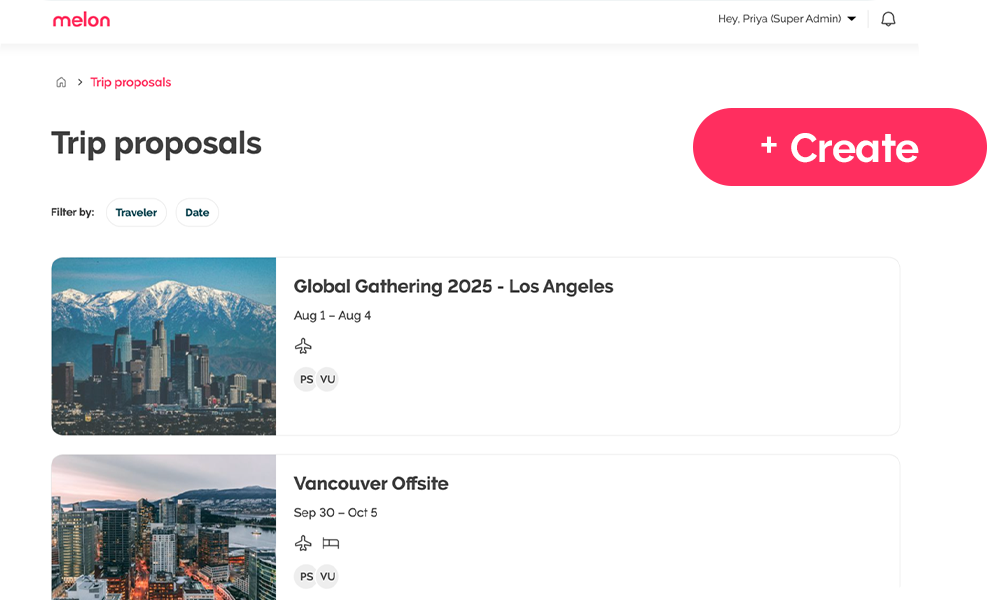
Task: Toggle the Date filter
Action: click(x=197, y=212)
